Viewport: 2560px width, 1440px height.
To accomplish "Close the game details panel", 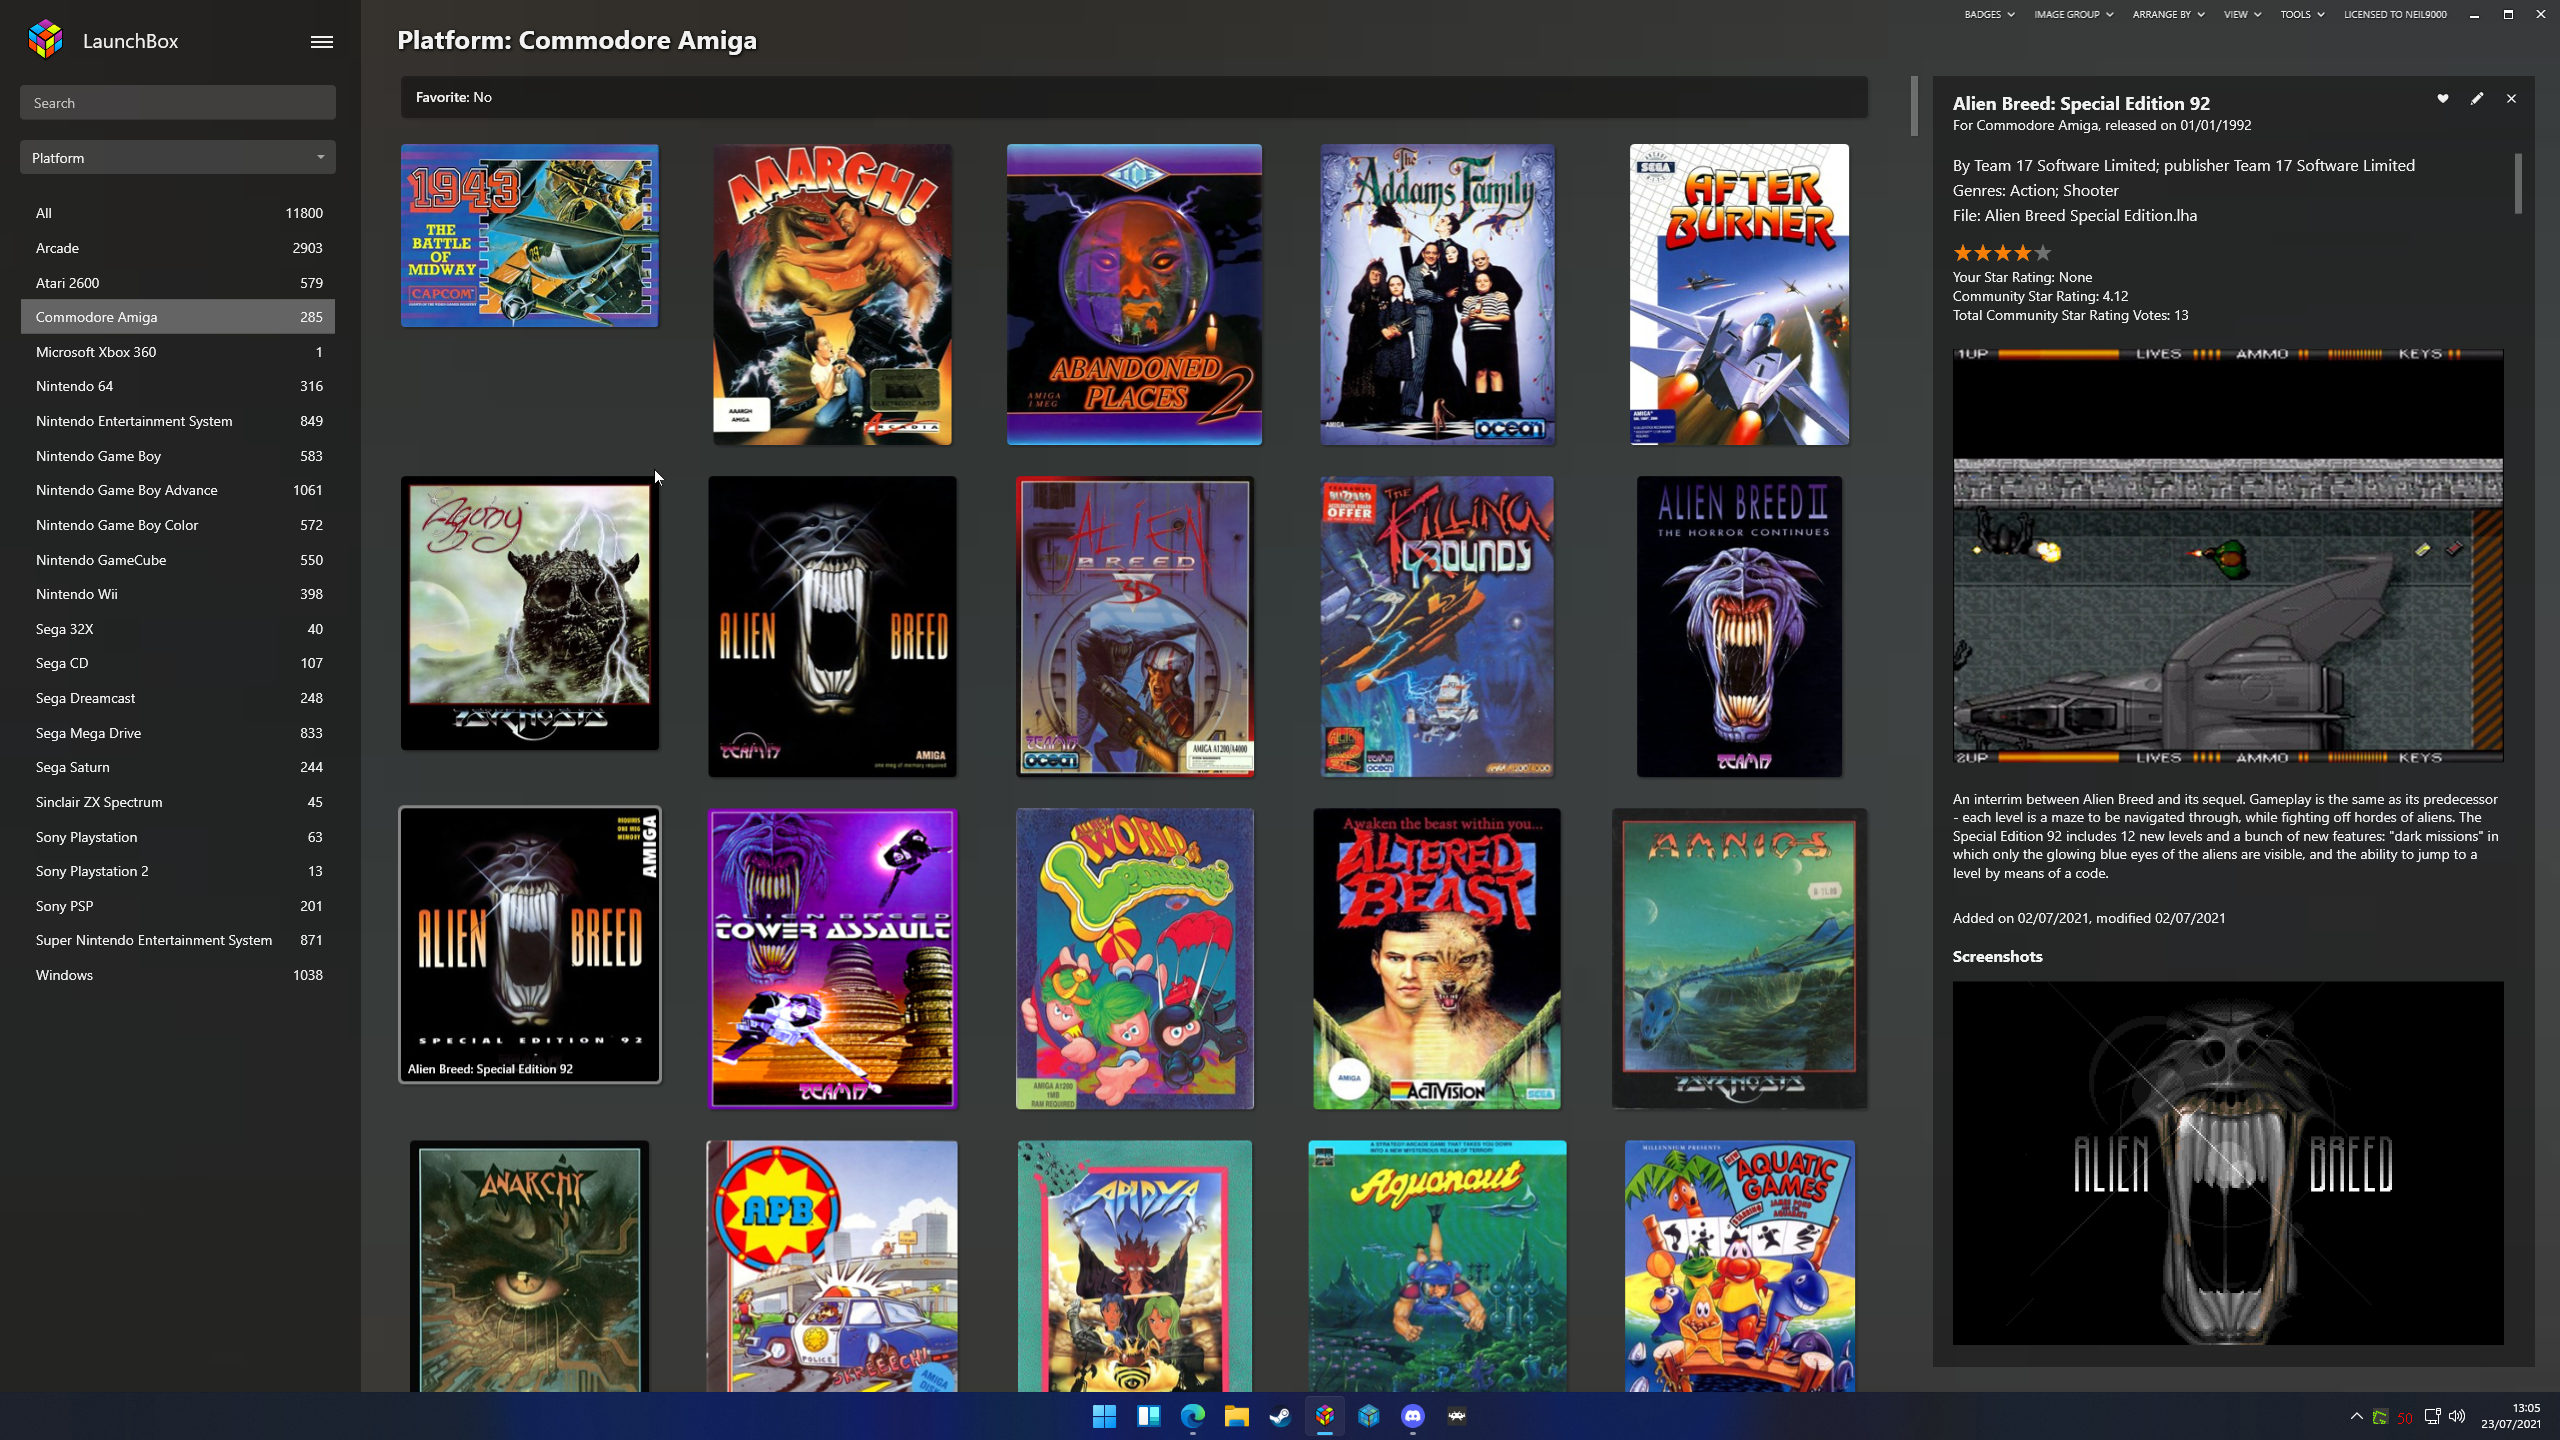I will pyautogui.click(x=2511, y=98).
